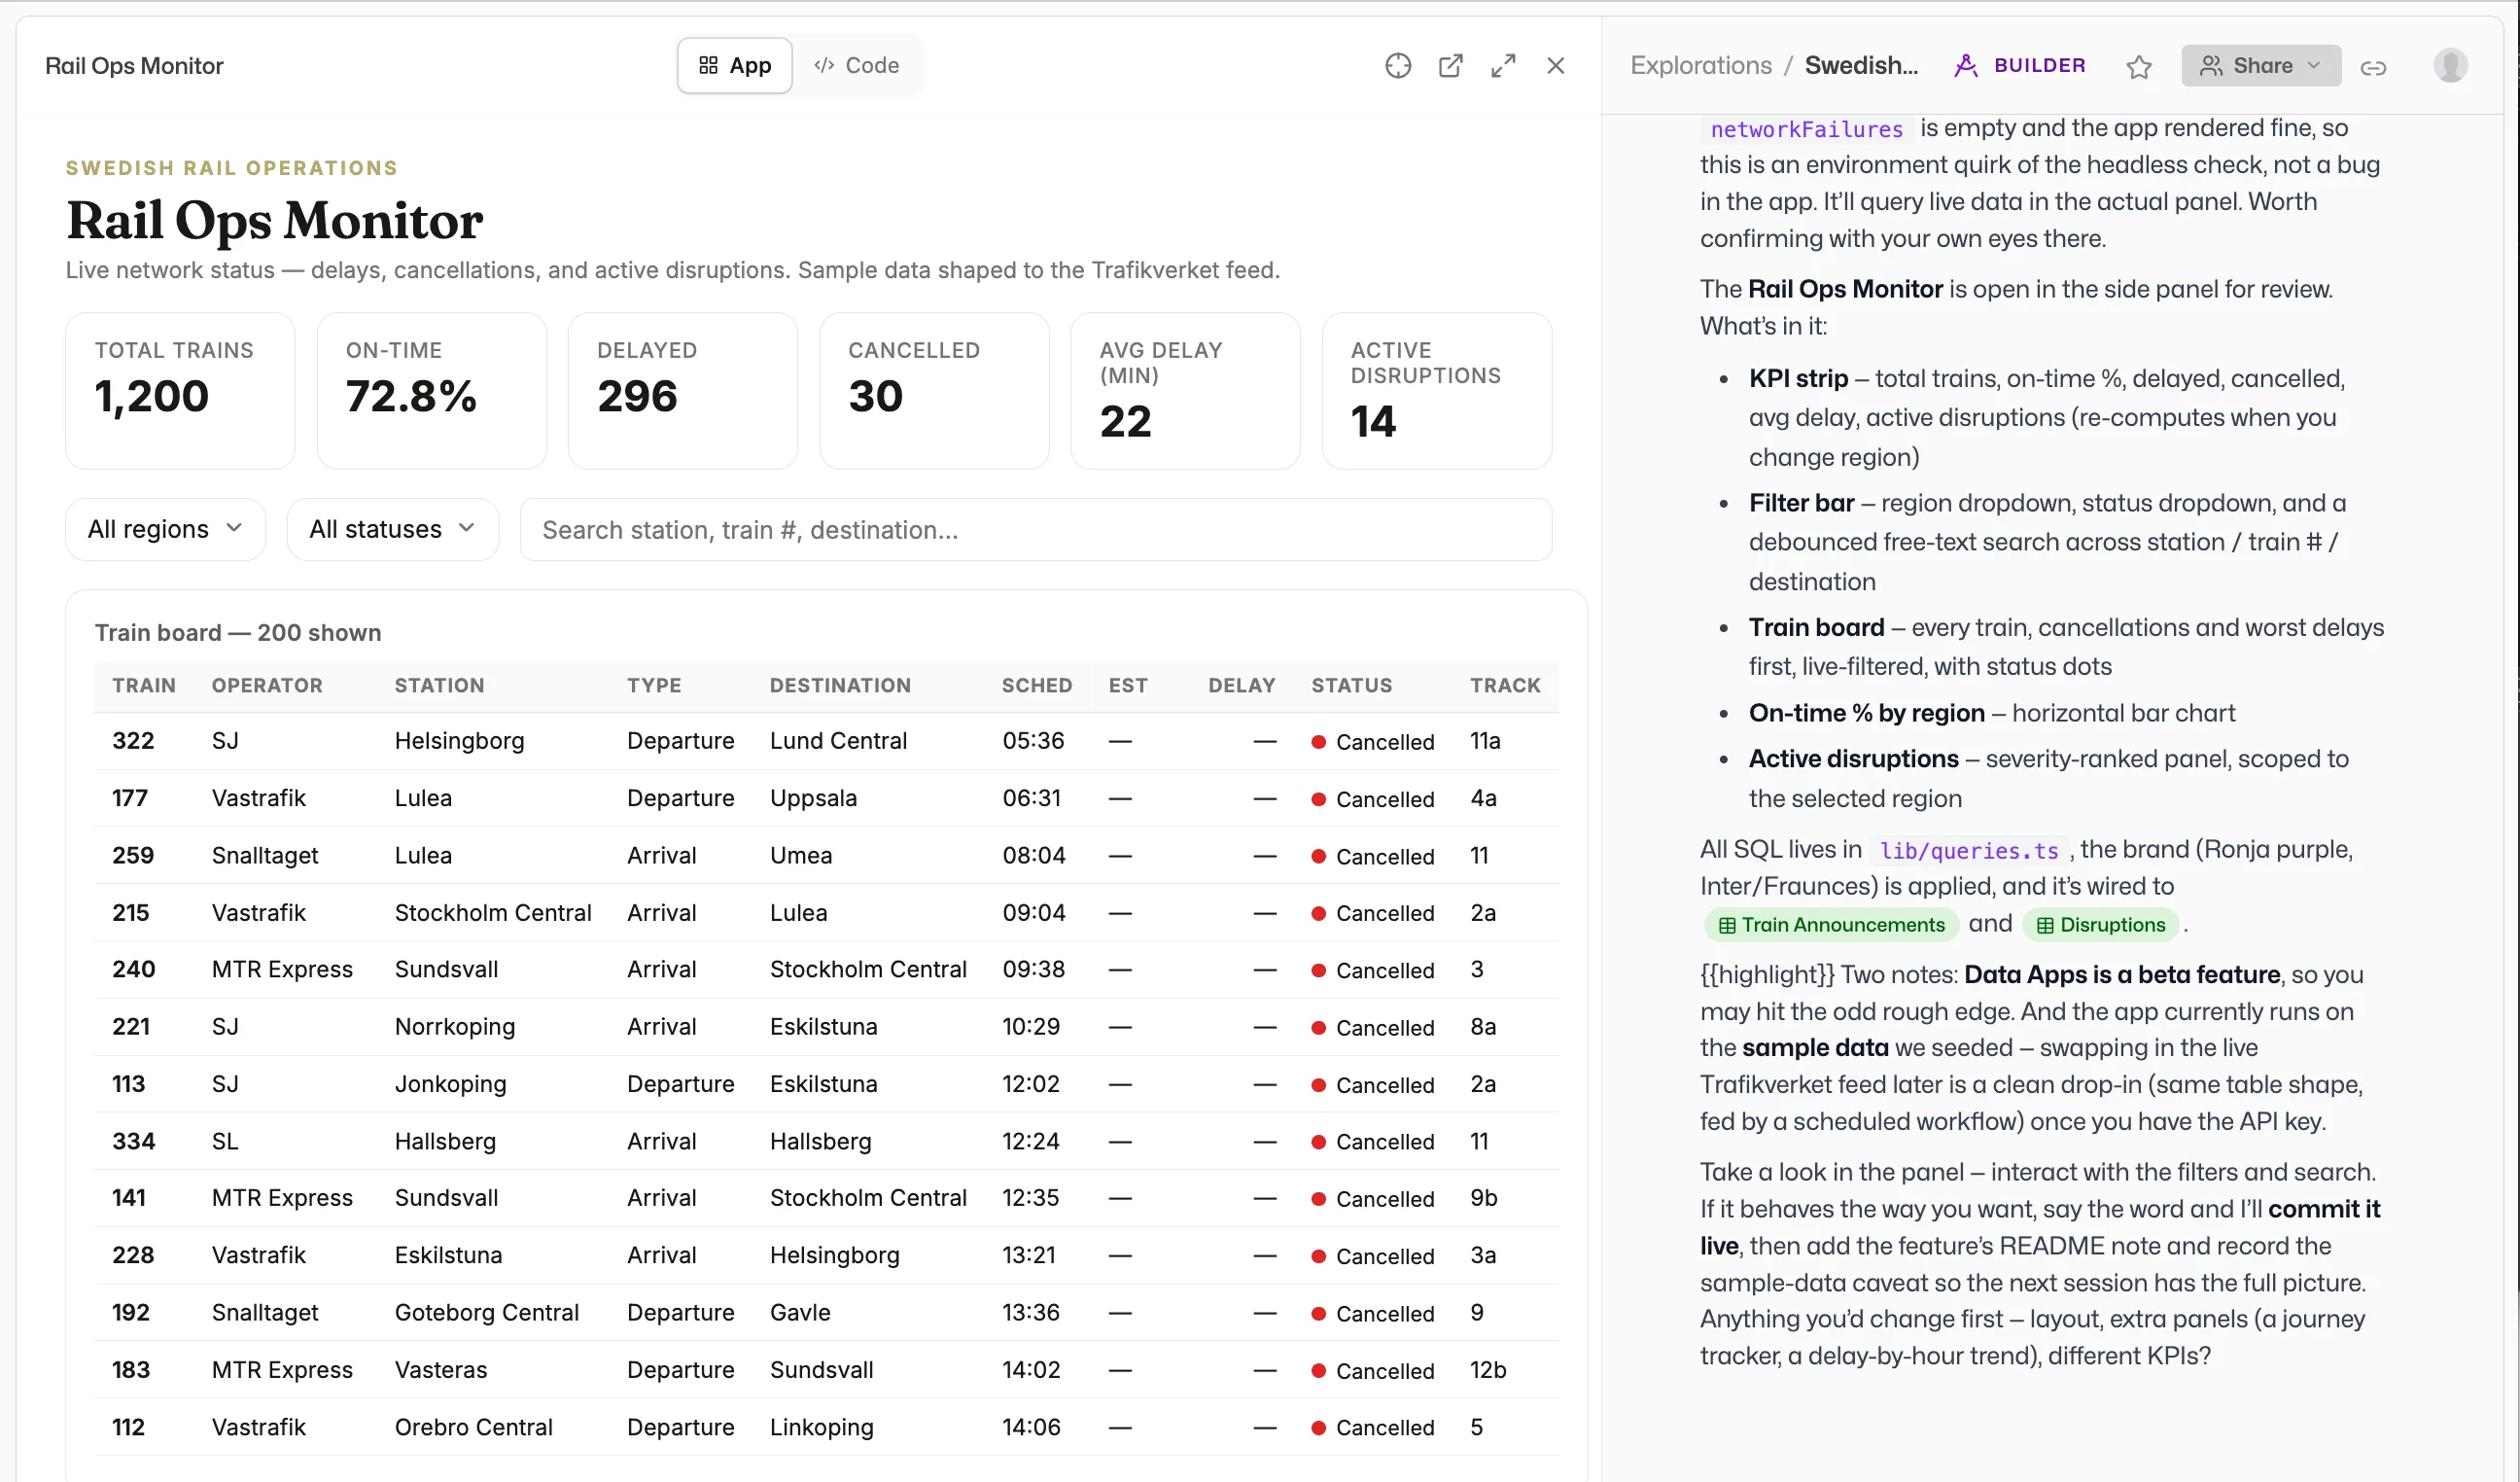Click Cancelled status of train 228
2520x1482 pixels.
[1373, 1256]
